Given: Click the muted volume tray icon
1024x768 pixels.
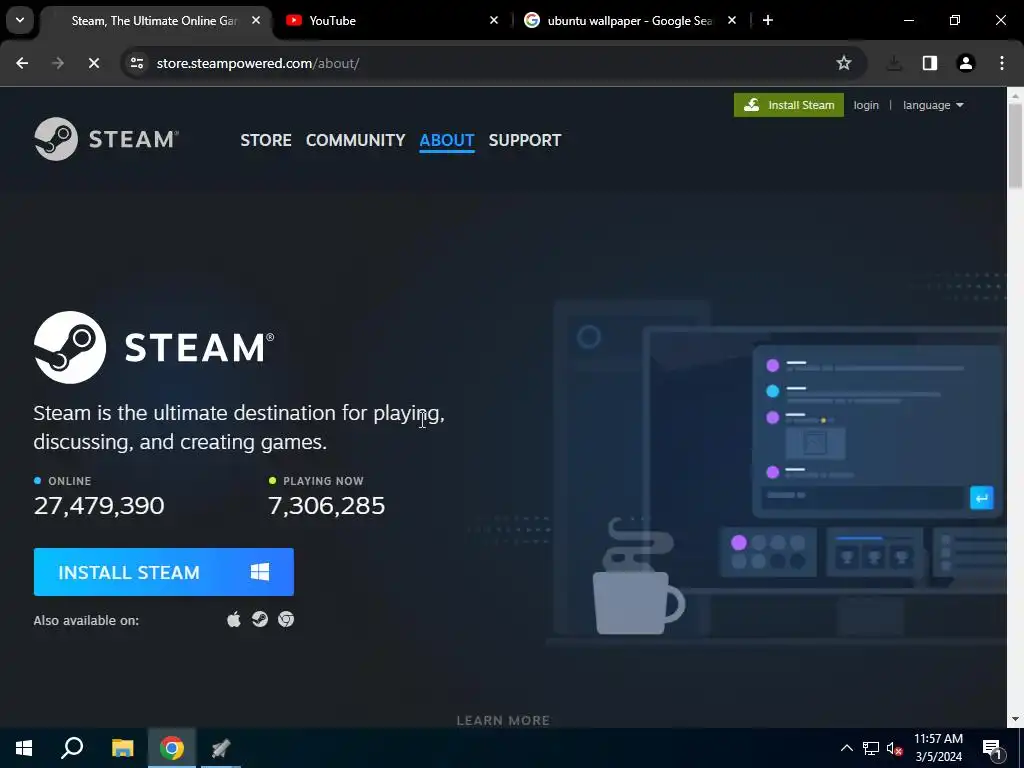Looking at the screenshot, I should point(895,748).
